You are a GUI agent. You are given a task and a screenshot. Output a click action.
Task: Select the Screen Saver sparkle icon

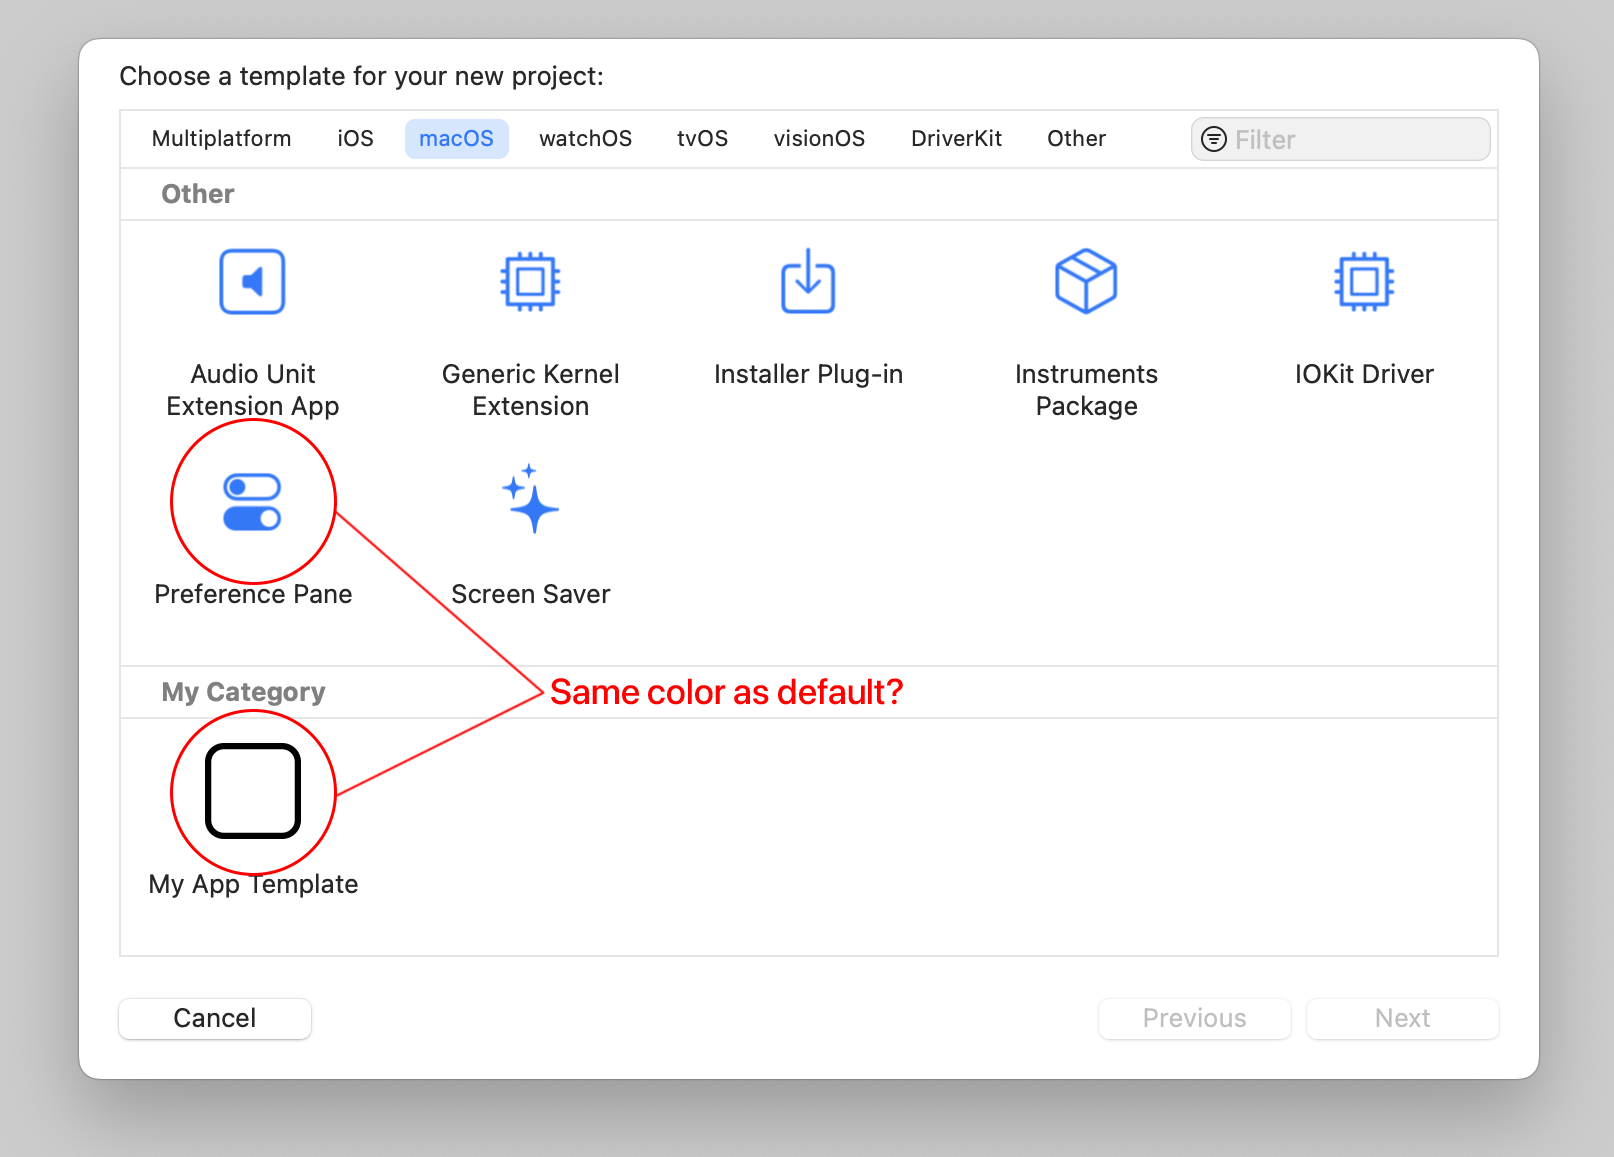(x=530, y=500)
